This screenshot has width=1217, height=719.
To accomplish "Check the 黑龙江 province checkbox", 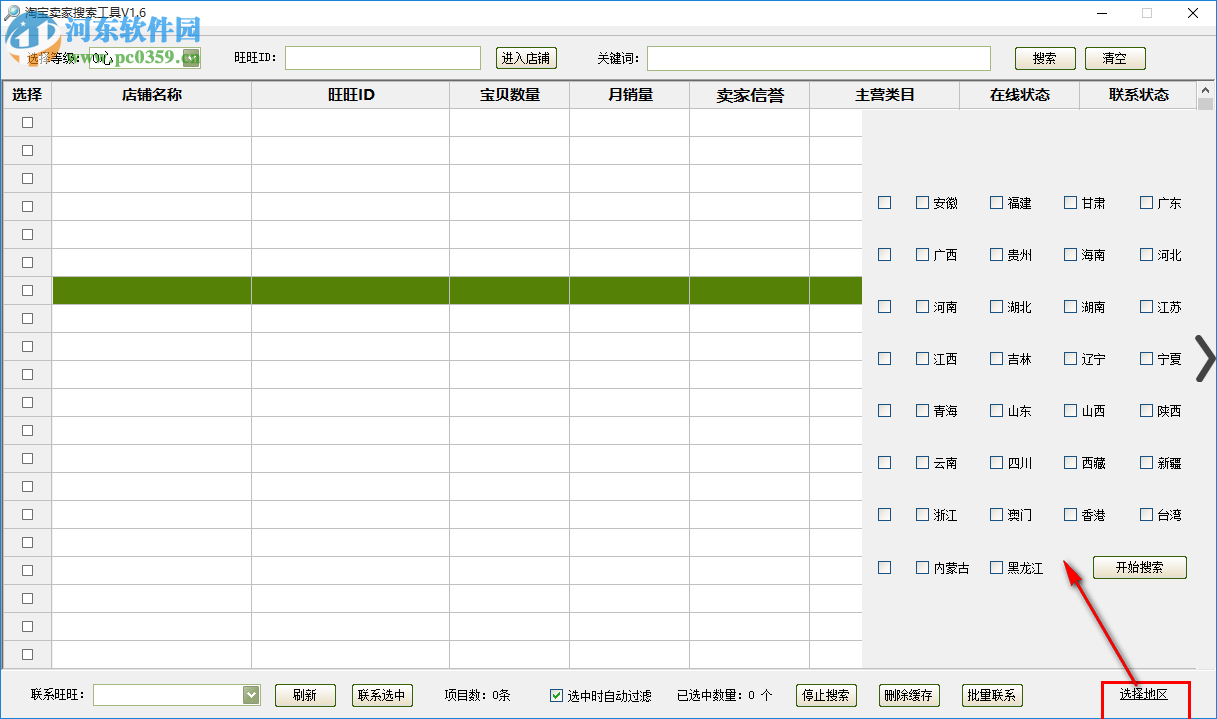I will [x=995, y=567].
